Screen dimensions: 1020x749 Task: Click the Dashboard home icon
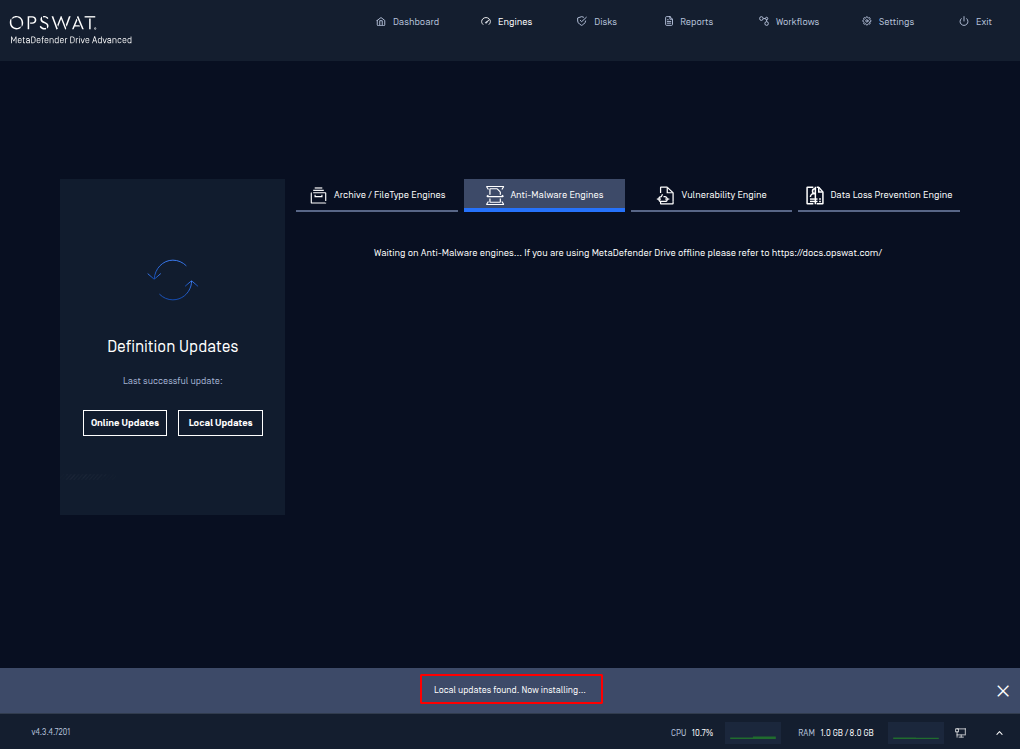[381, 21]
